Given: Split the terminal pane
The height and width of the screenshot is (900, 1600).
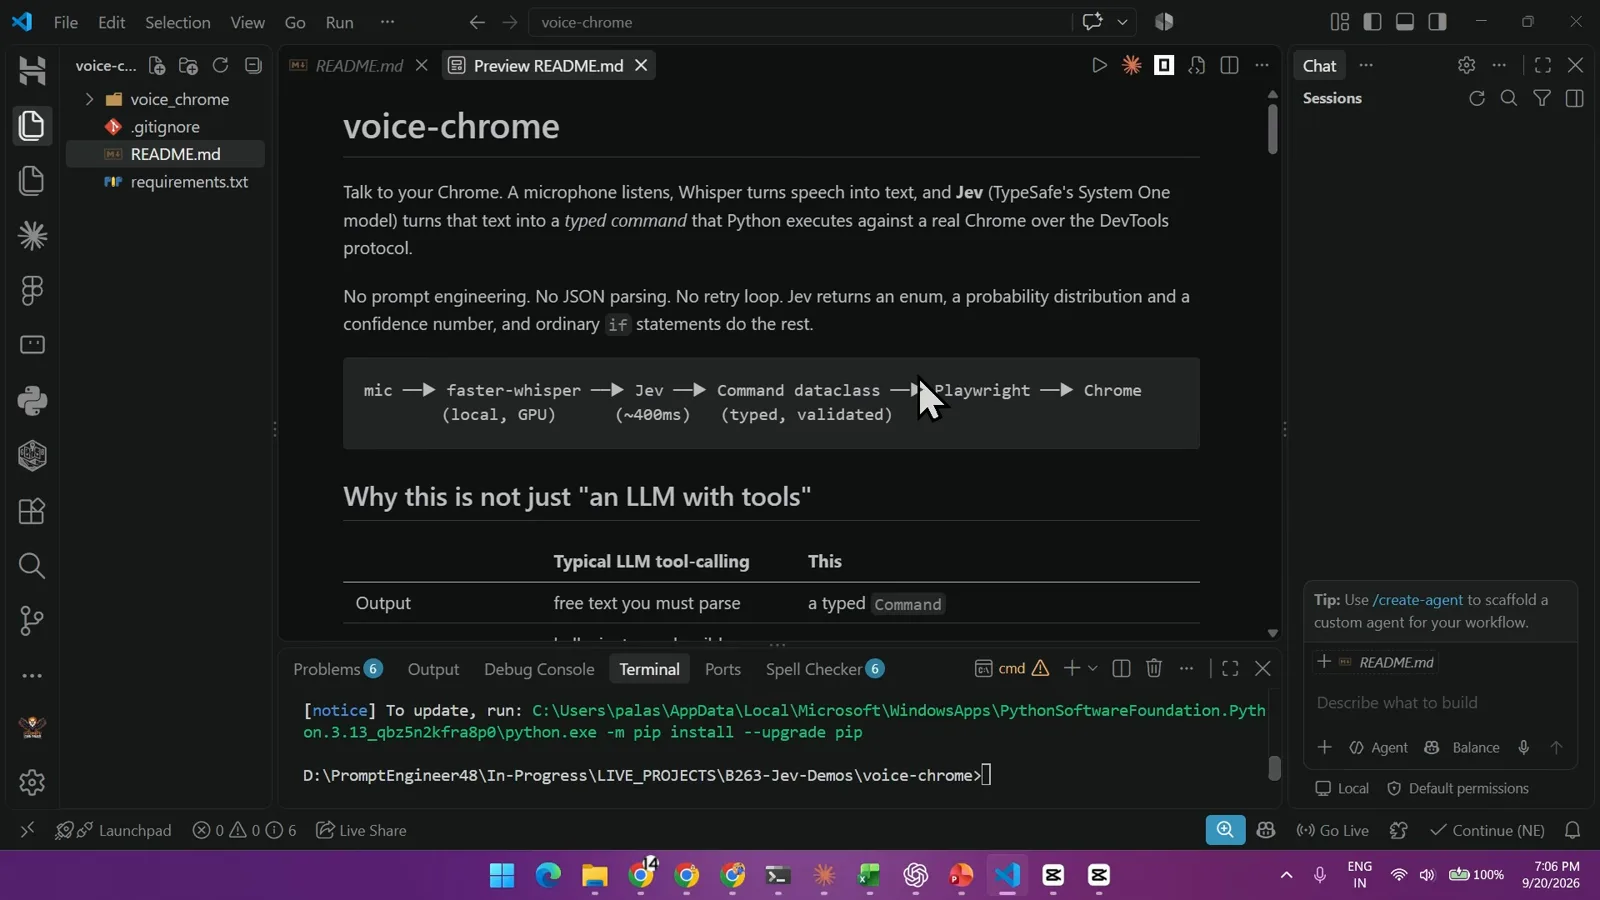Looking at the screenshot, I should [1121, 669].
